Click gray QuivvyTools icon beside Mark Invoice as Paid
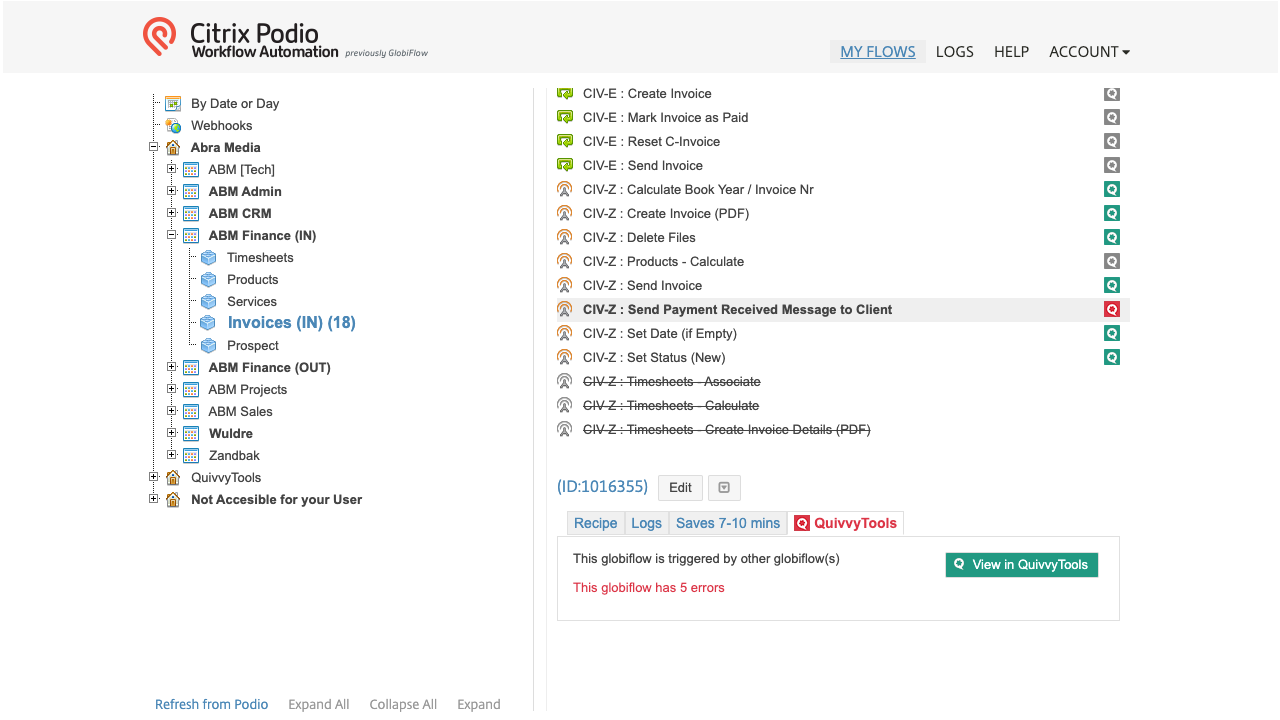This screenshot has width=1280, height=720. [1111, 117]
